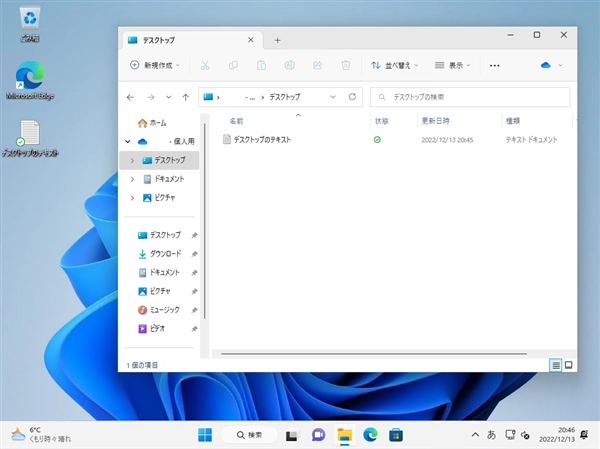Click the Delete trash icon
Screen dimensions: 600x449
(x=346, y=65)
